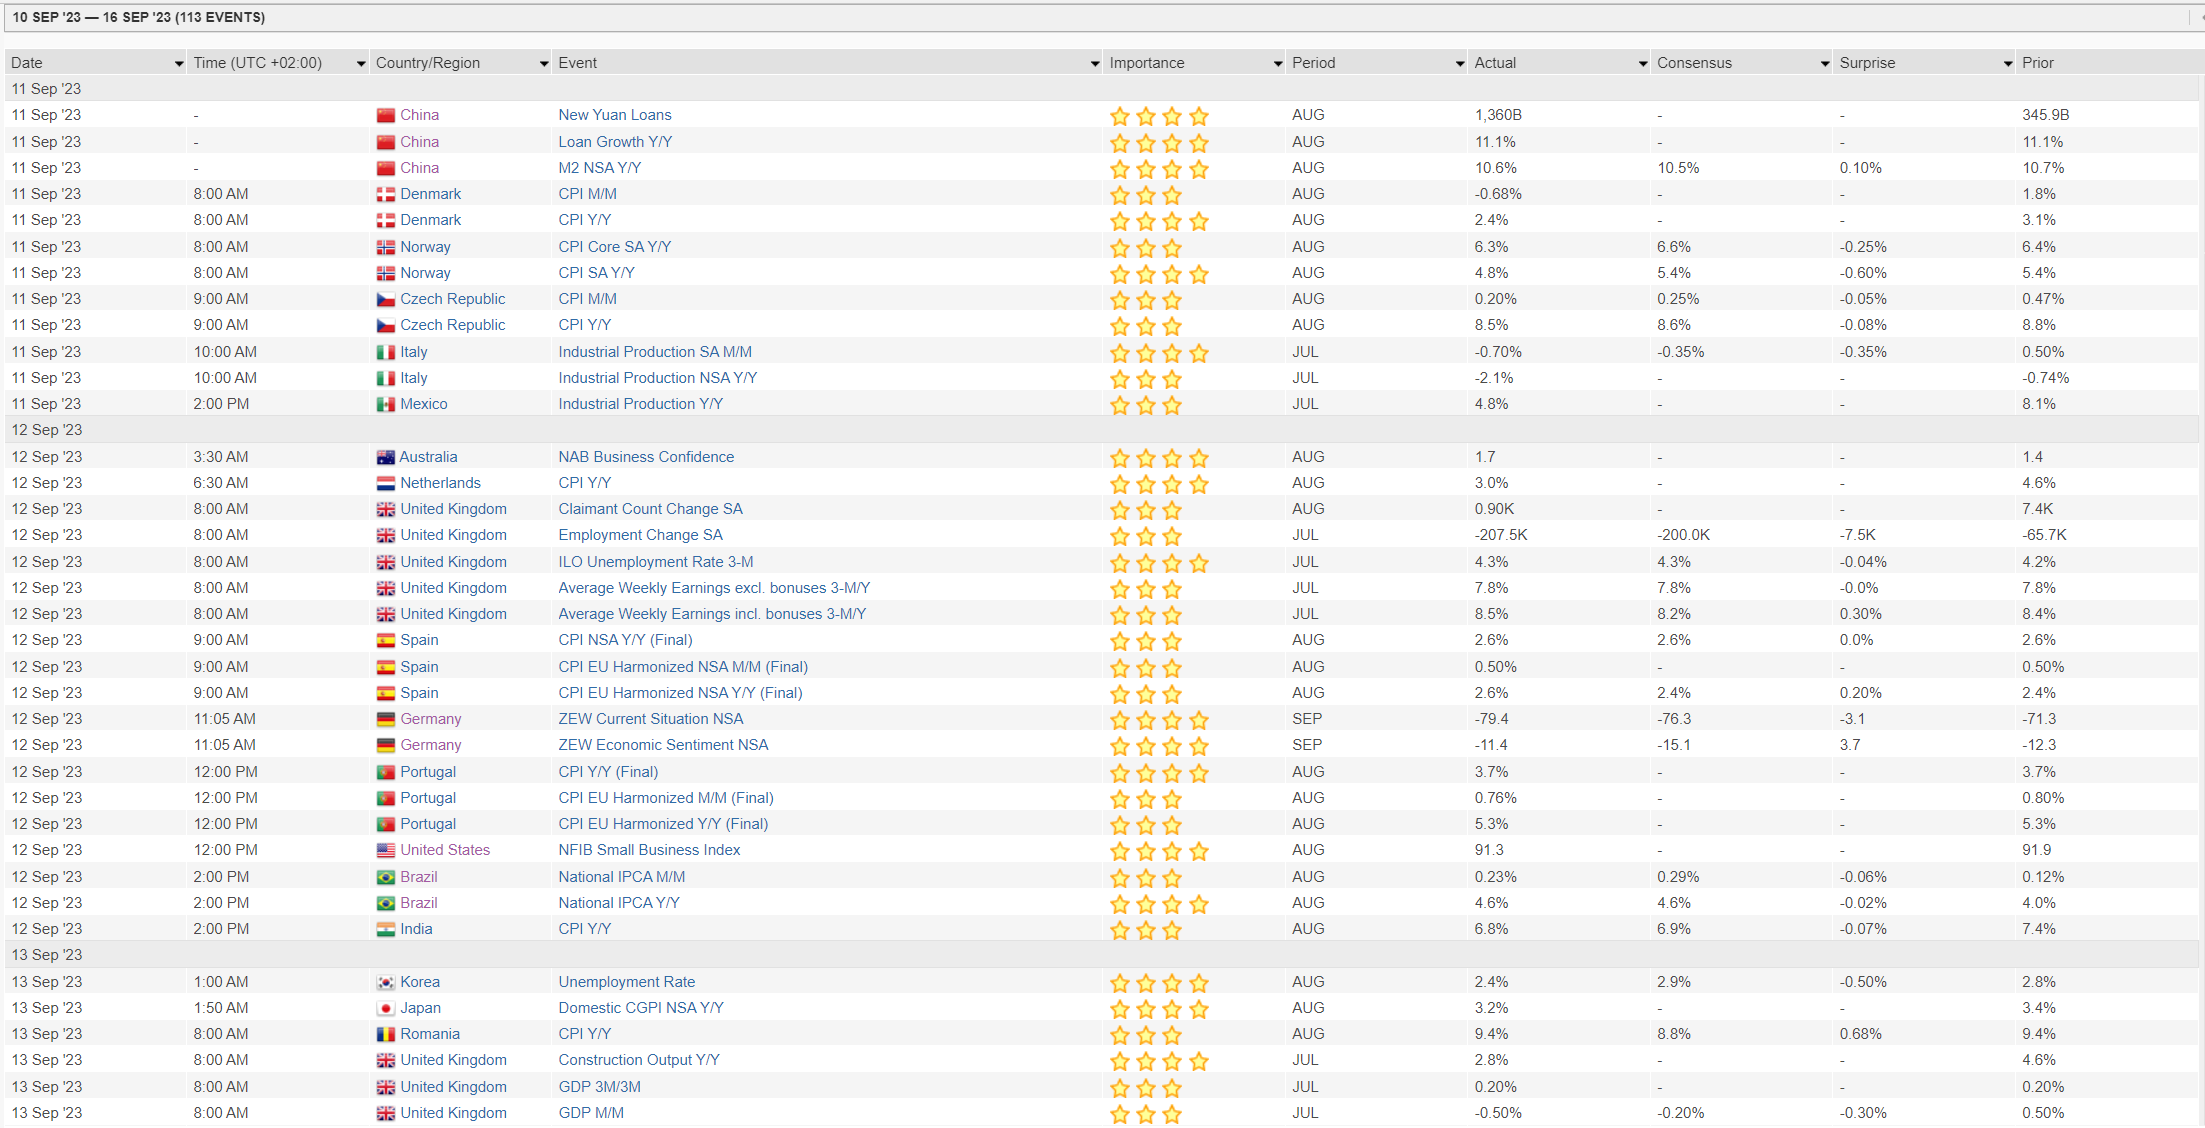Click the Actual column header
The image size is (2205, 1128).
point(1495,63)
